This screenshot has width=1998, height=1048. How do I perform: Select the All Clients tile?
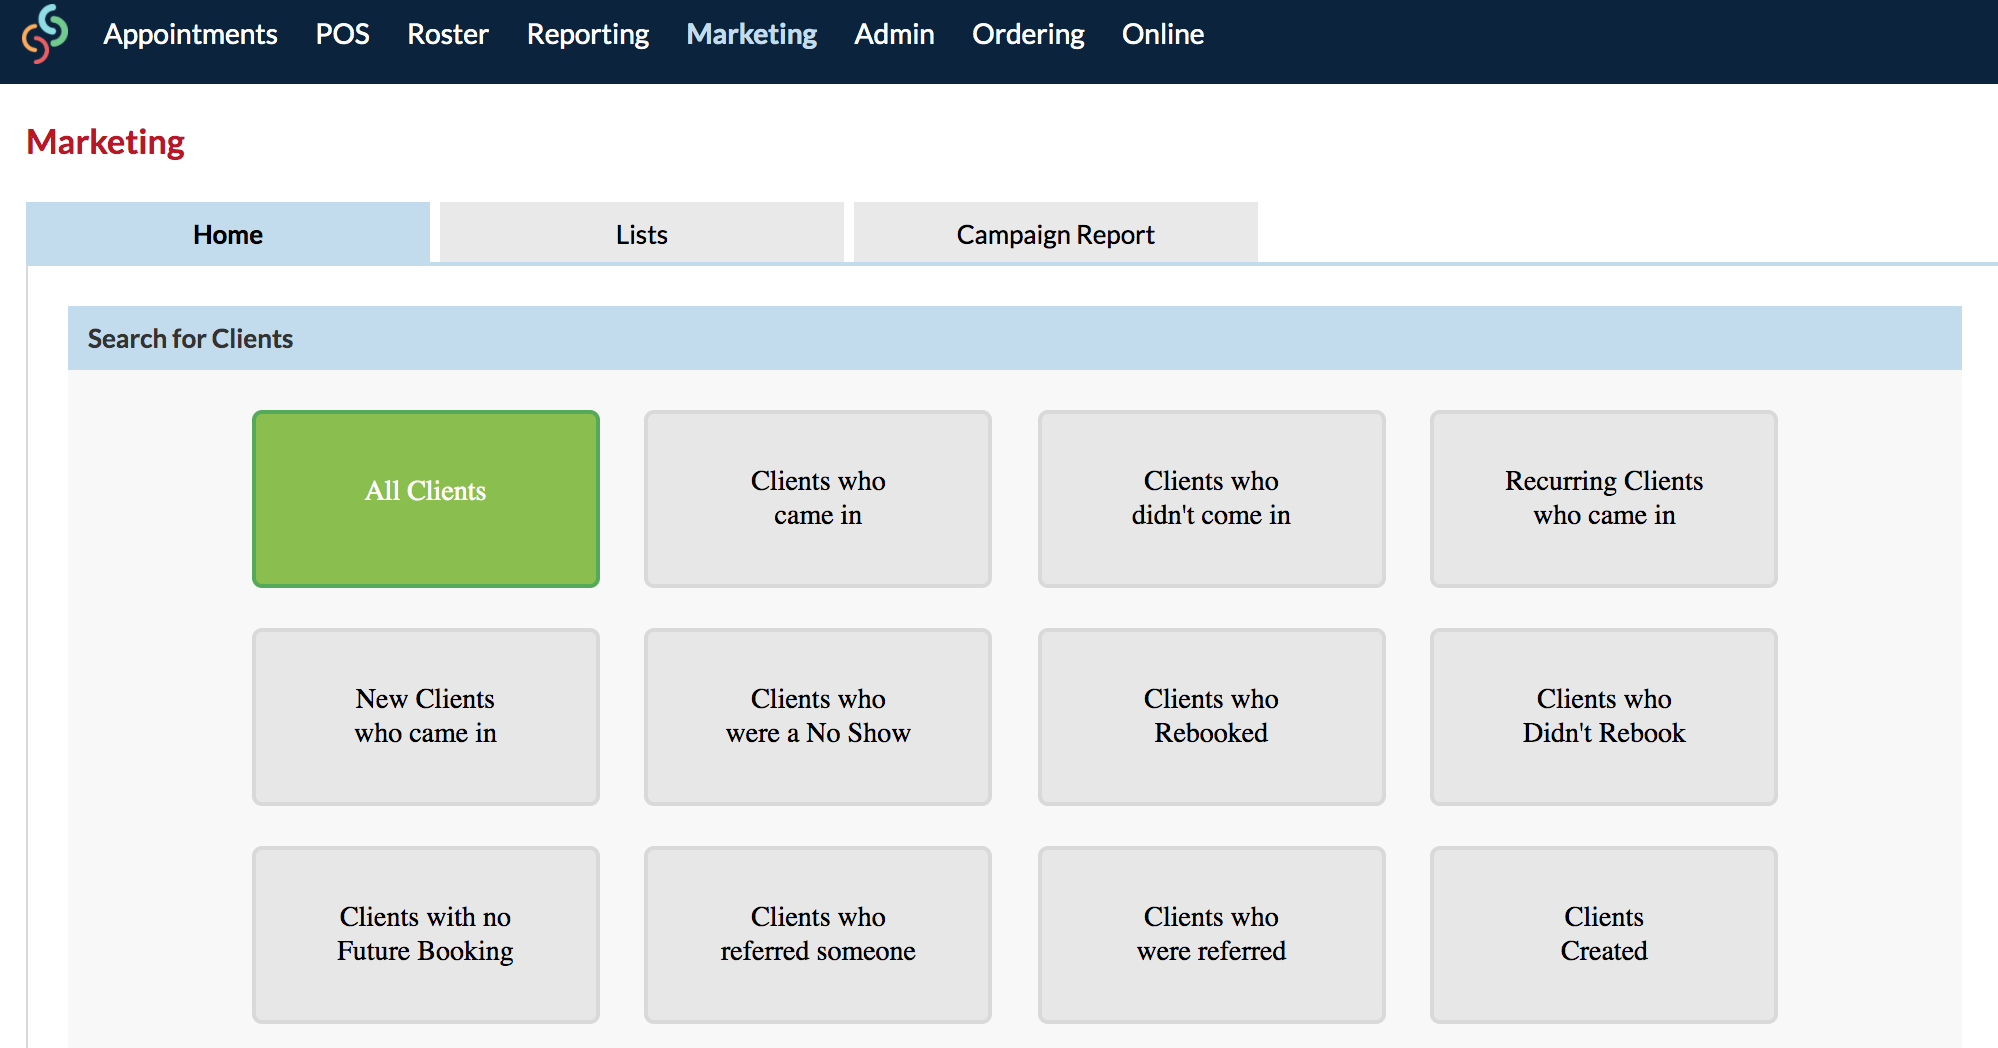point(426,499)
